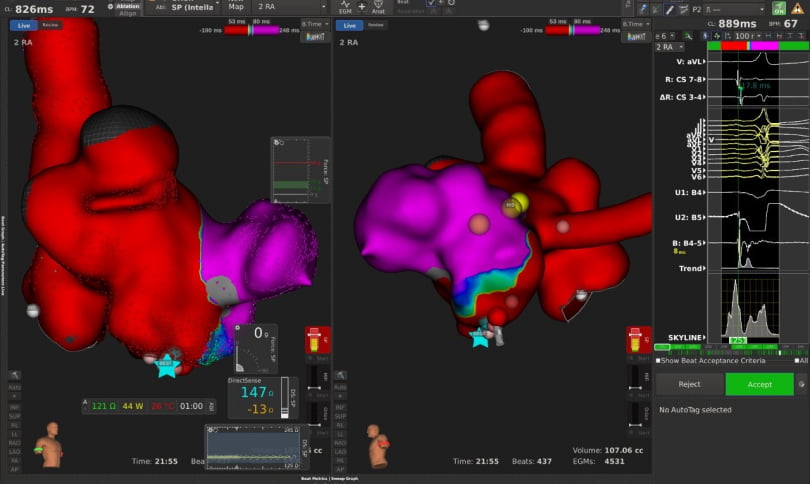Adjust the left view activation color bar
This screenshot has width=810, height=484.
(252, 30)
